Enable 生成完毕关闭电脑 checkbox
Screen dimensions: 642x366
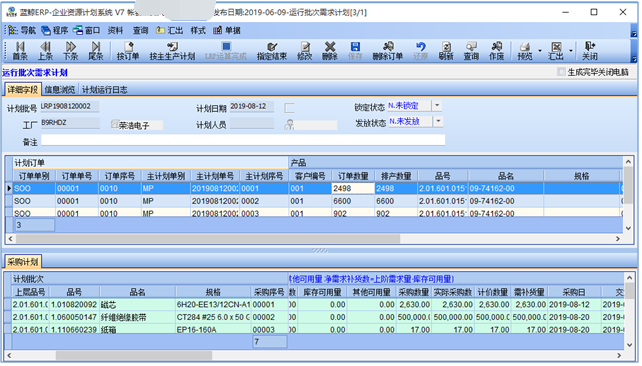pos(561,72)
